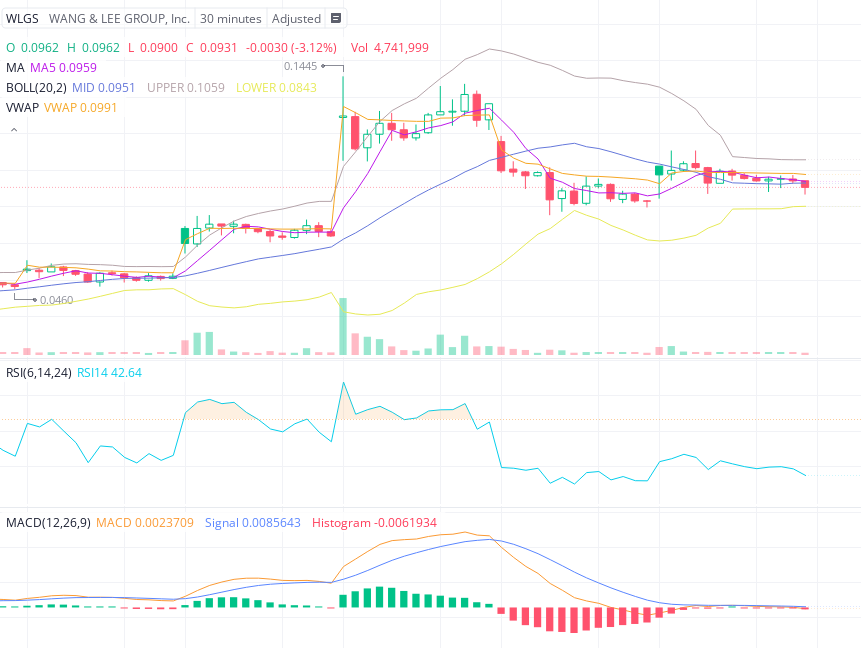
Task: Select the RSI(6,14,24) indicator label
Action: 38,373
